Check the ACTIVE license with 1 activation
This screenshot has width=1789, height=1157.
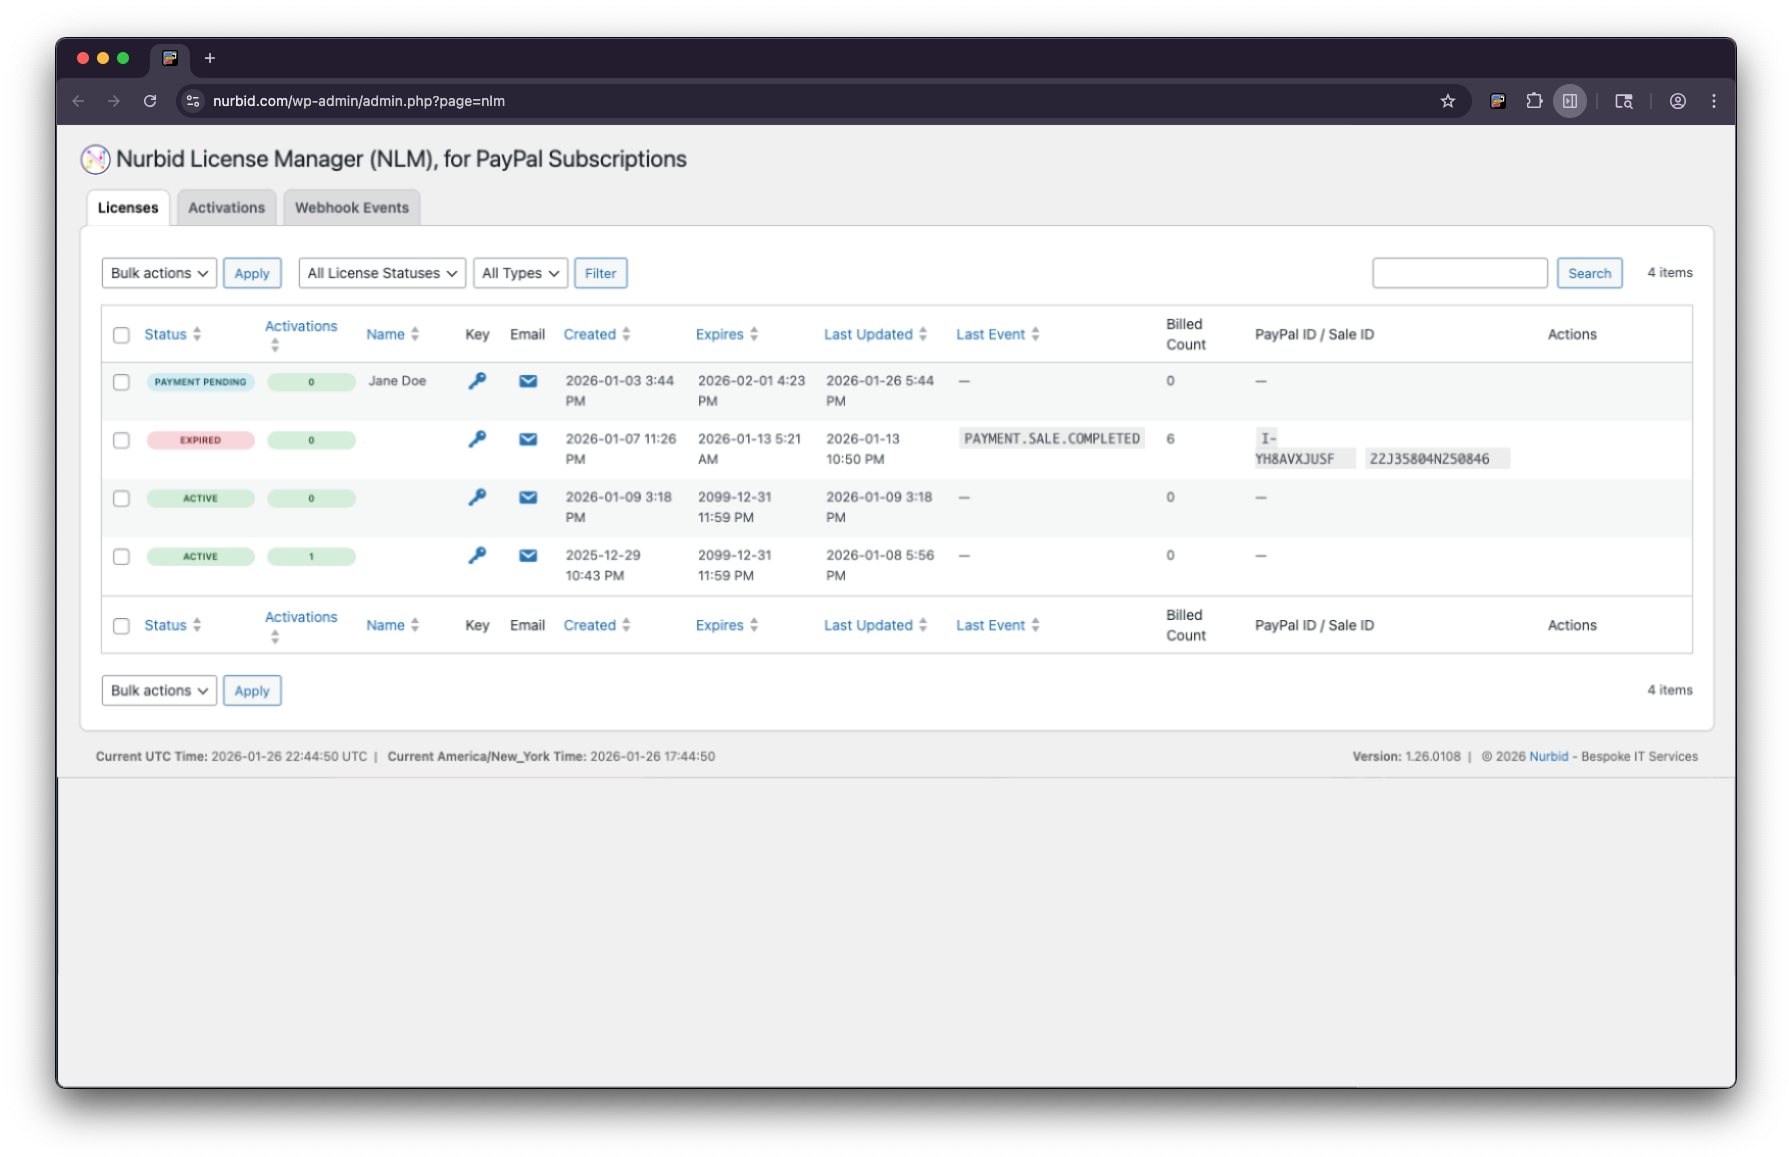pos(121,556)
